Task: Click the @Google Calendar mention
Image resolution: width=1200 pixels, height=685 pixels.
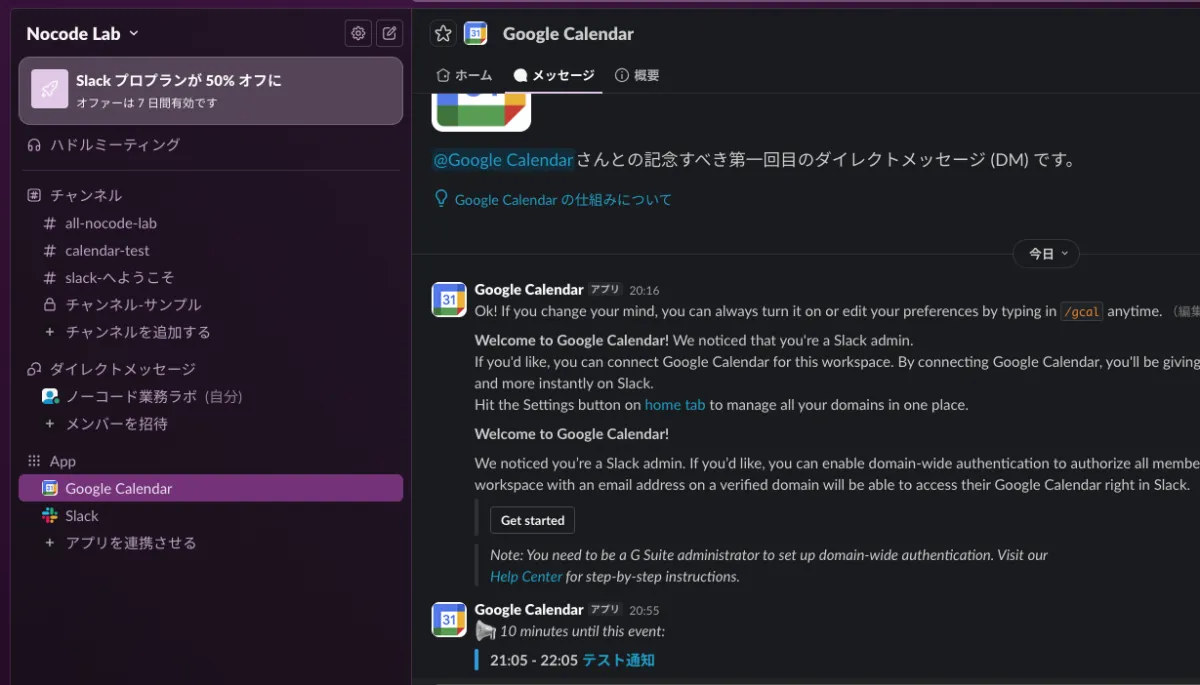Action: [x=503, y=160]
